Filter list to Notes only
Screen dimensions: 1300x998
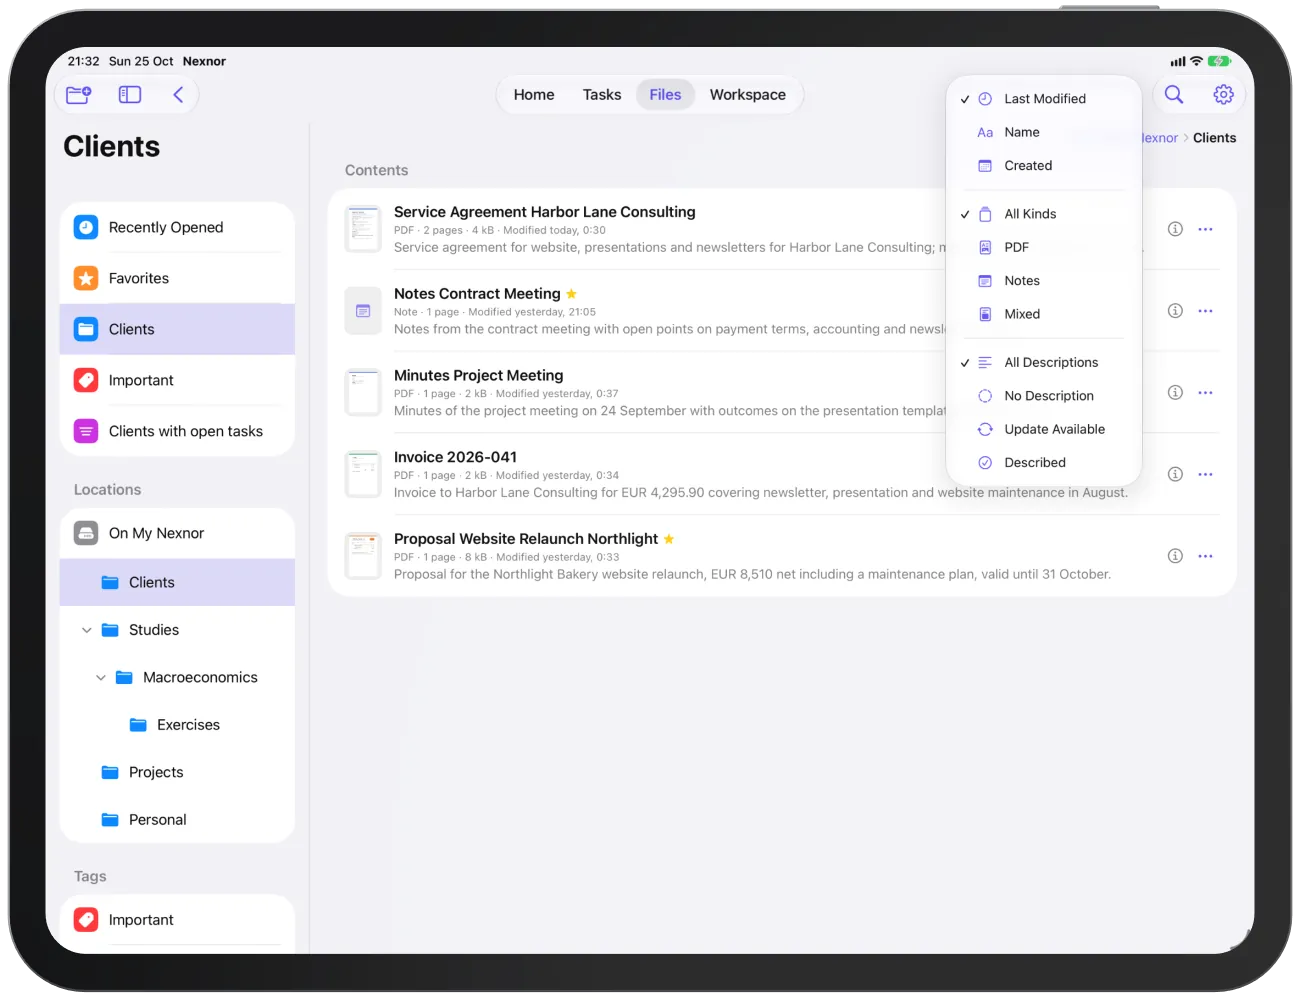1044,281
